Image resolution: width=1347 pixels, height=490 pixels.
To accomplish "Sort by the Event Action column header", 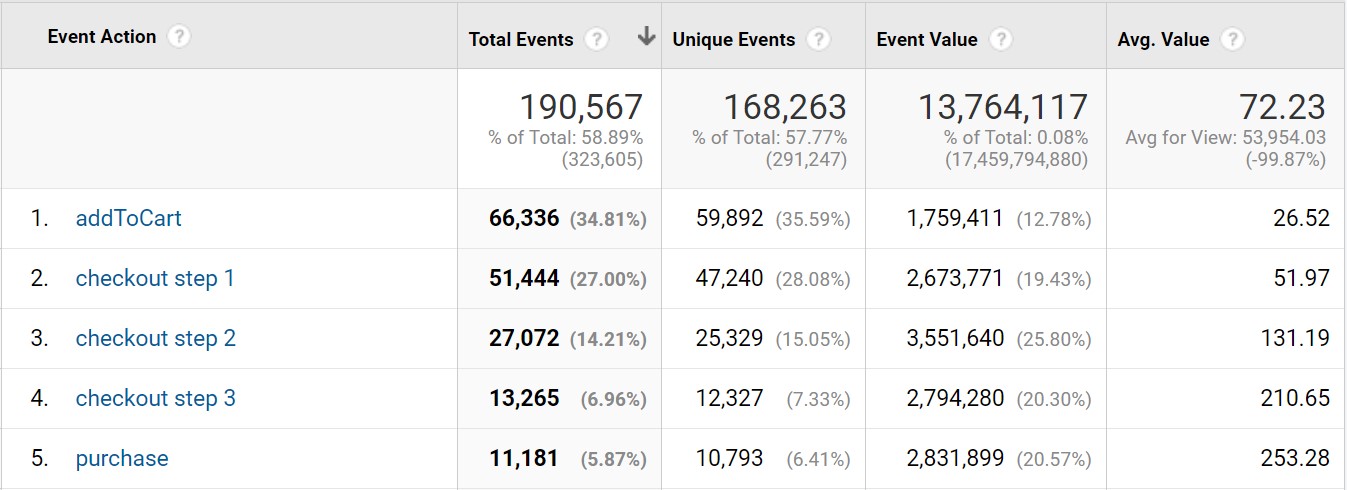I will click(x=102, y=37).
